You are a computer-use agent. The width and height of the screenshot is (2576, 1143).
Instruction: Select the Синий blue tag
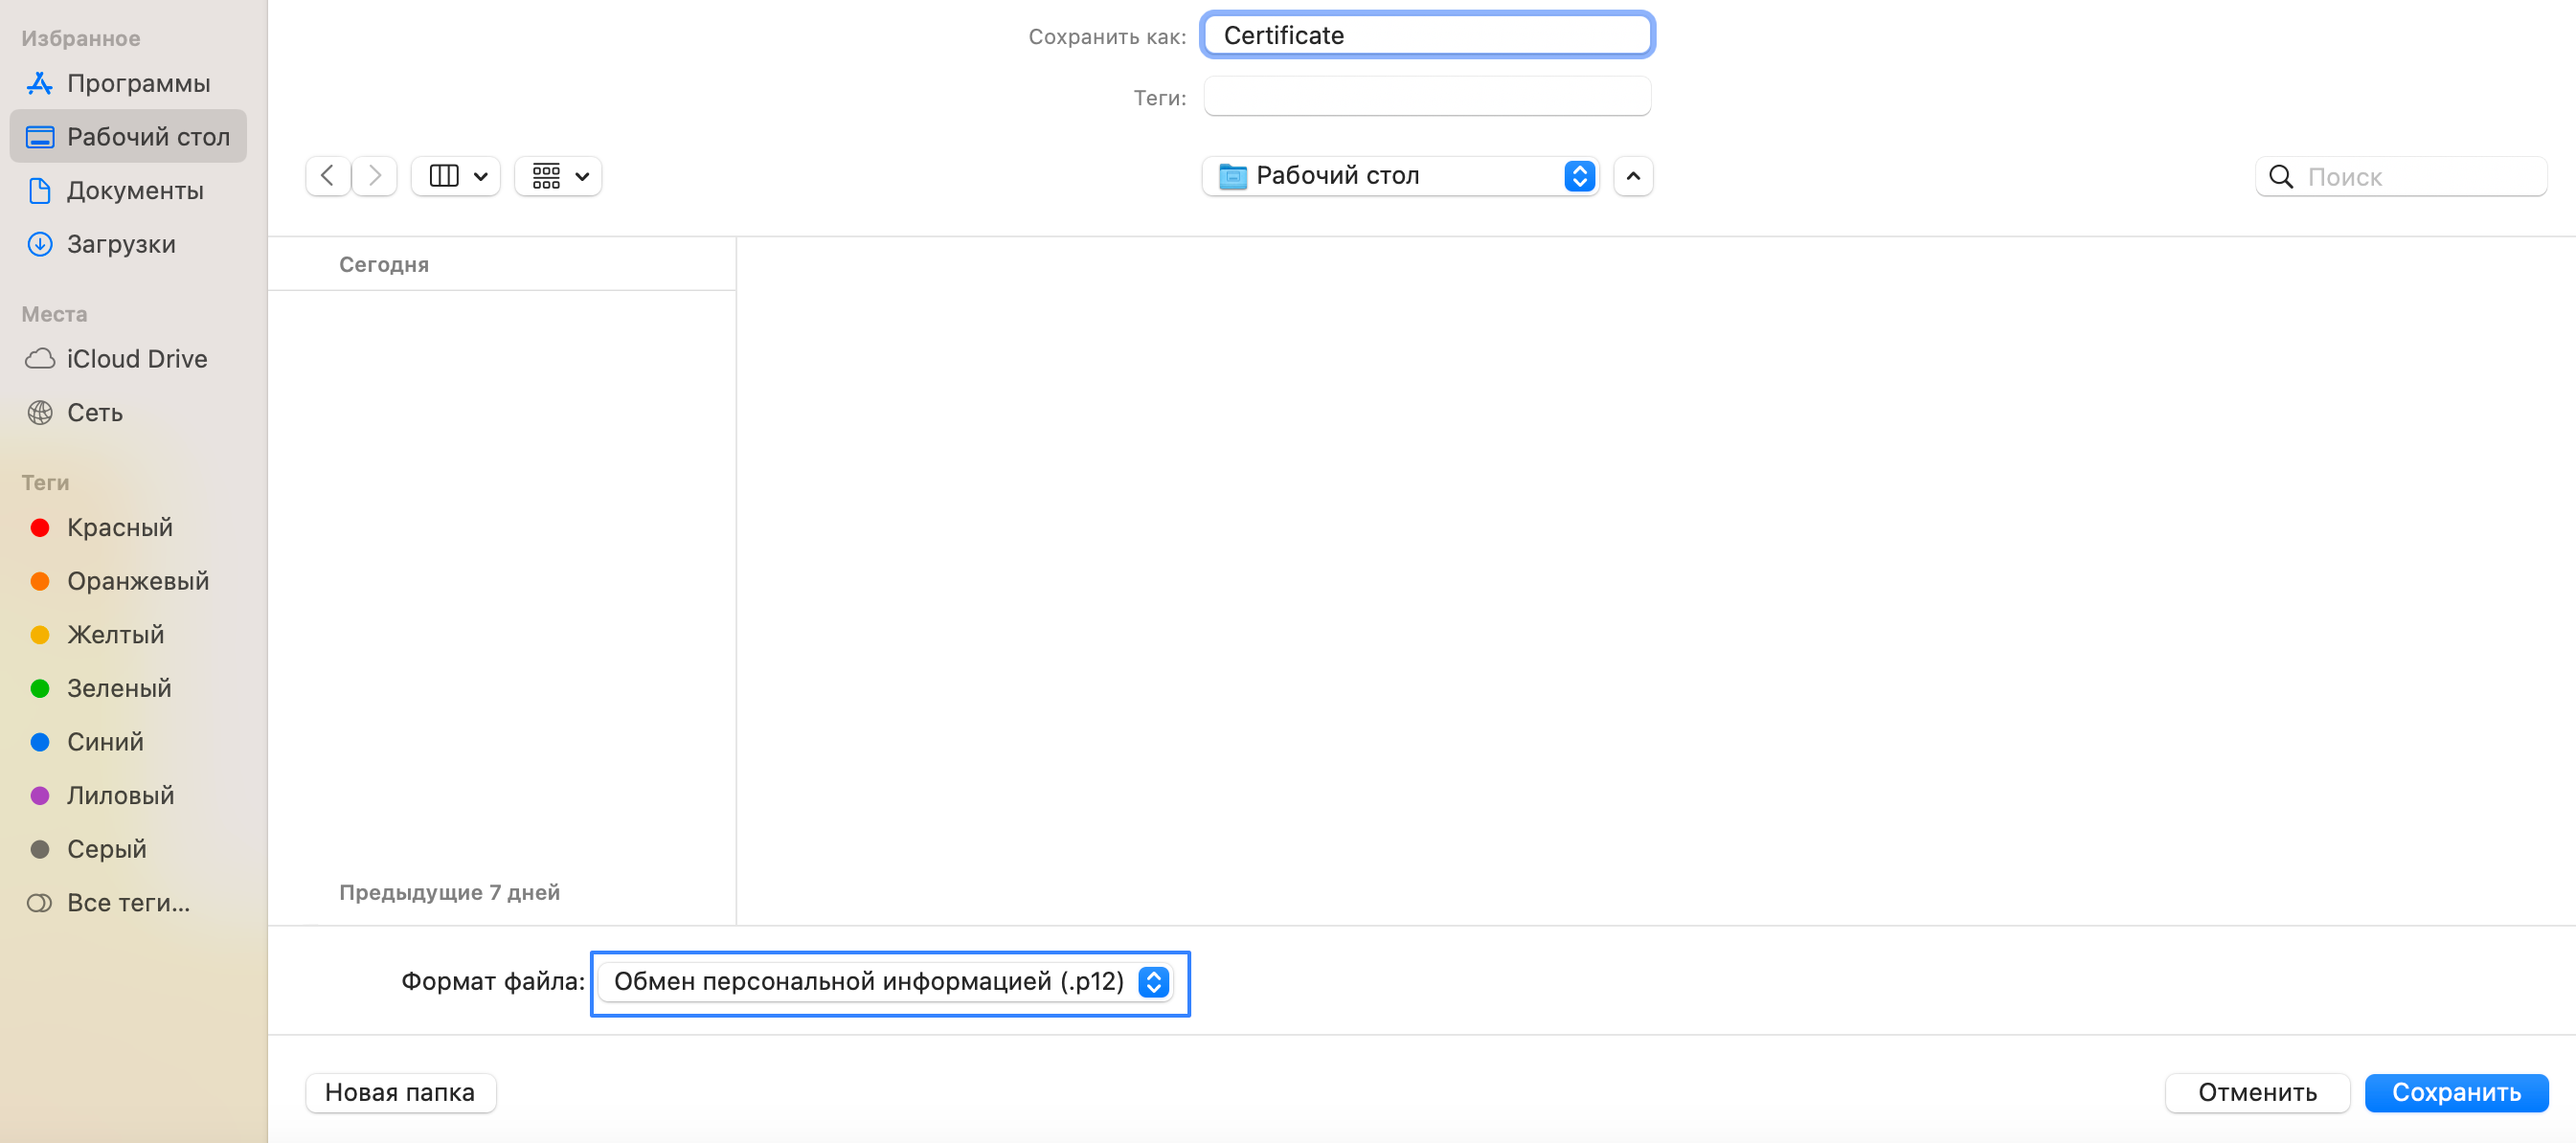coord(105,741)
